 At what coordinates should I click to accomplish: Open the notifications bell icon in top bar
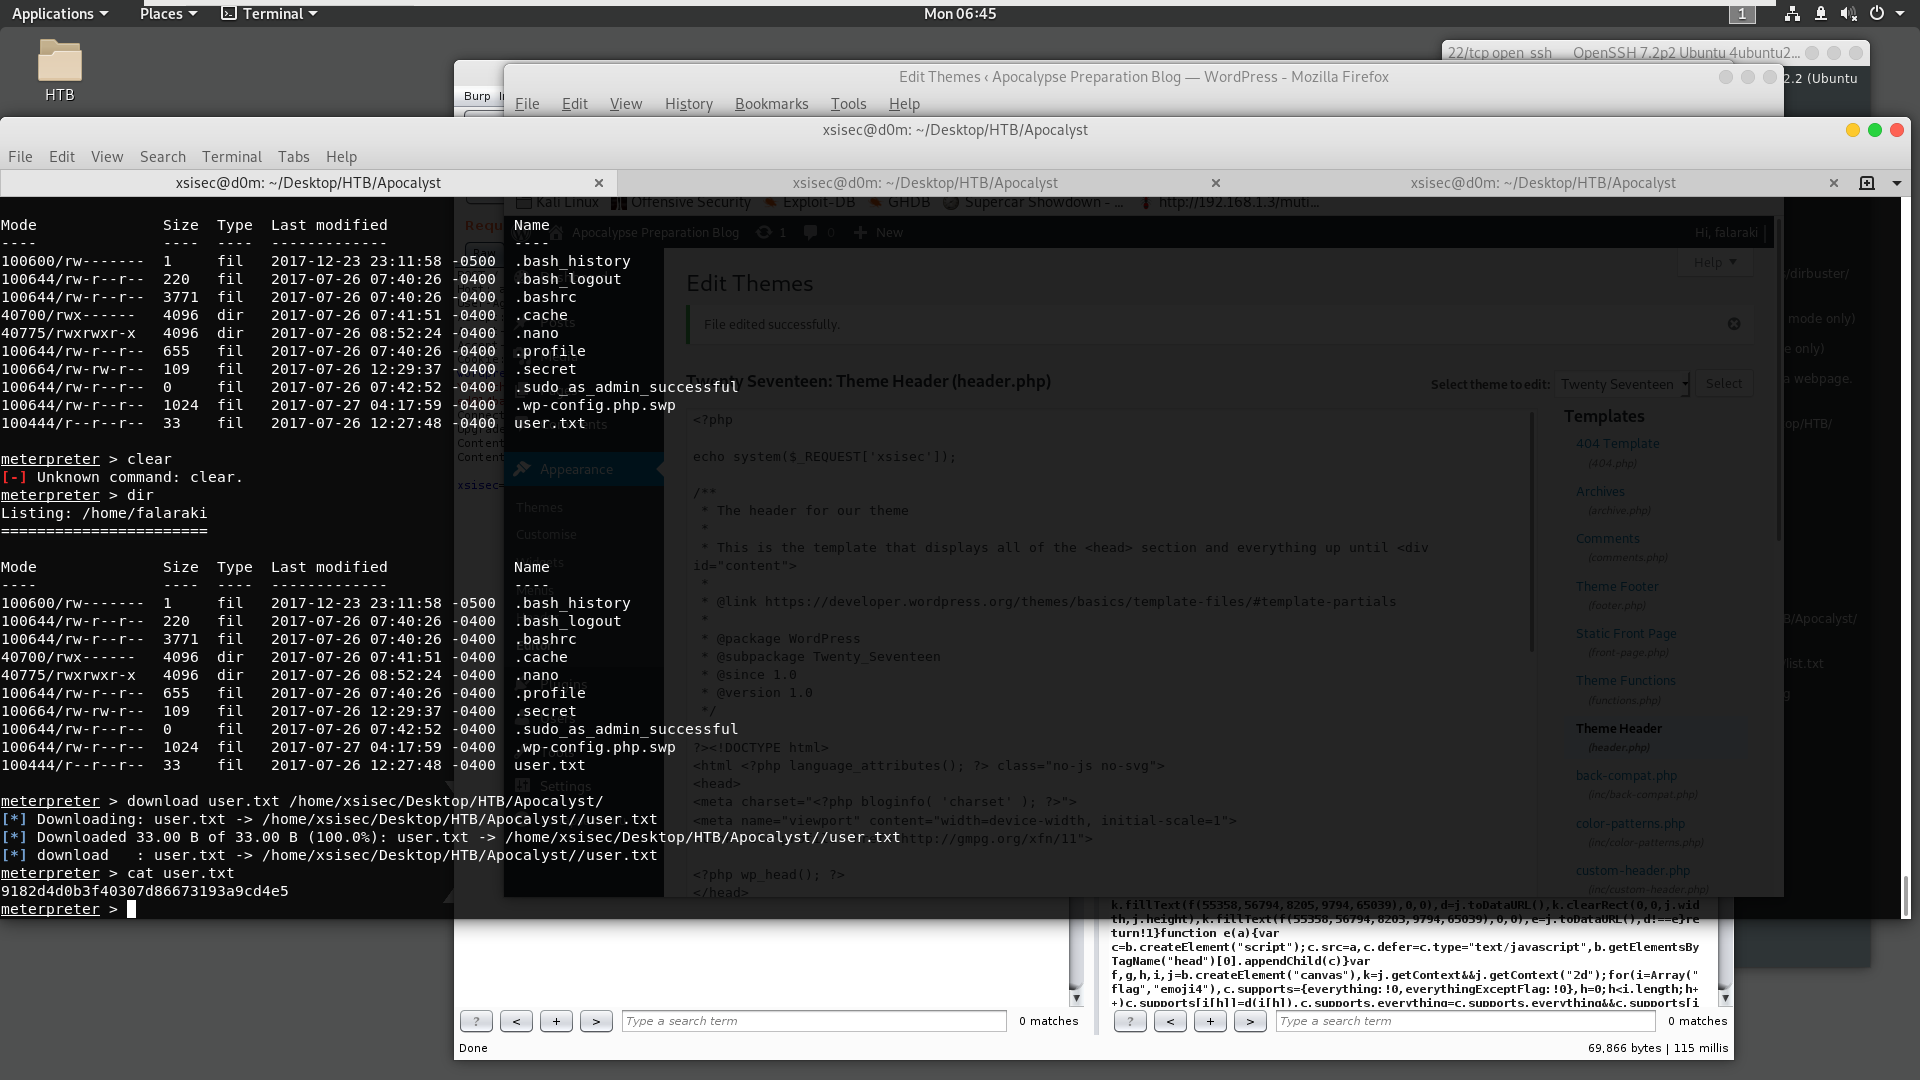(1821, 14)
